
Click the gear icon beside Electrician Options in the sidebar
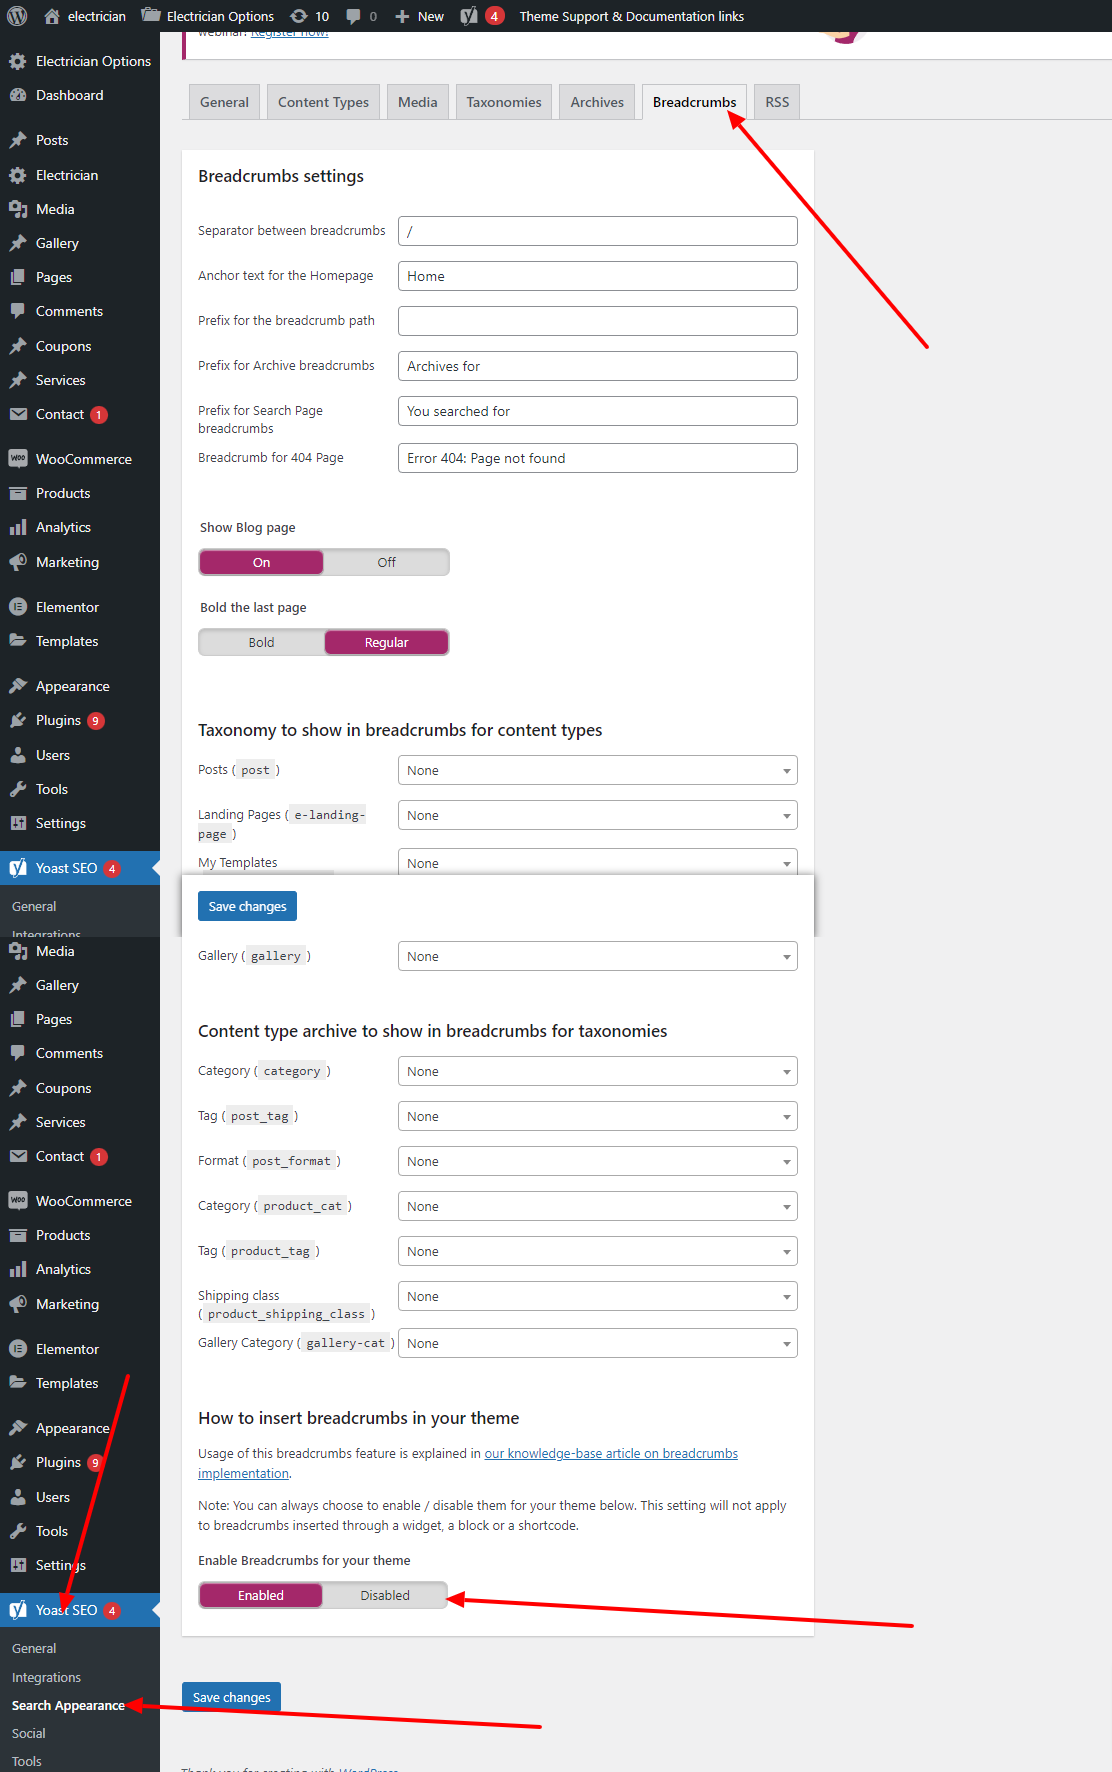coord(18,61)
